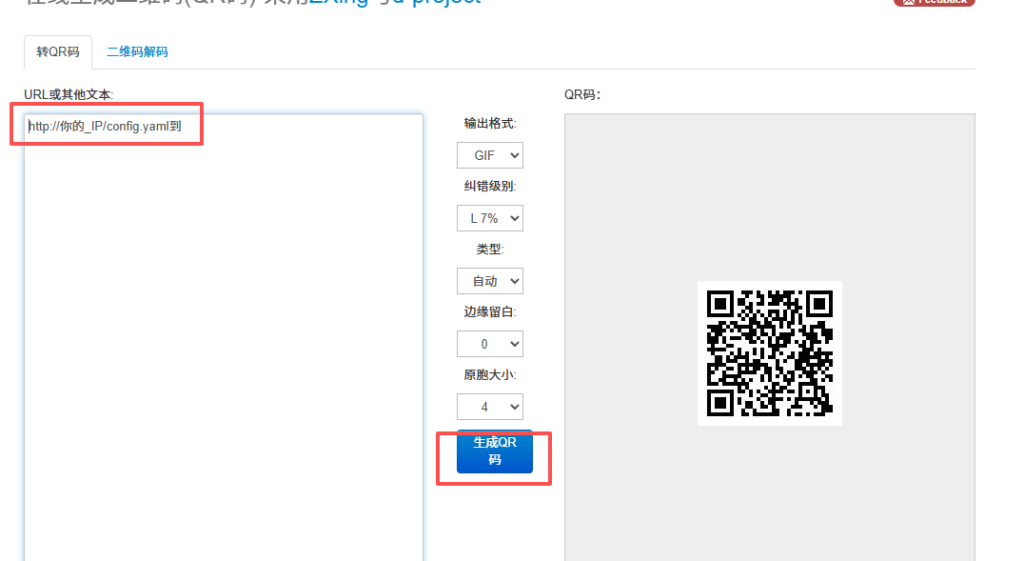Click the URL或其他文本 label
The height and width of the screenshot is (561, 1024).
click(x=69, y=95)
